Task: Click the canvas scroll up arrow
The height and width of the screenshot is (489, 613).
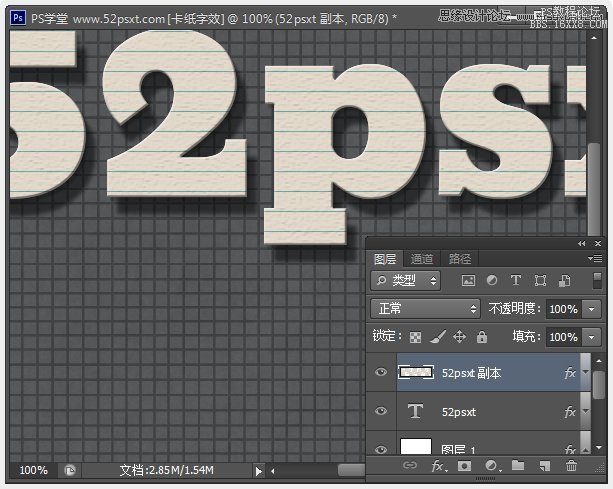Action: pos(594,38)
